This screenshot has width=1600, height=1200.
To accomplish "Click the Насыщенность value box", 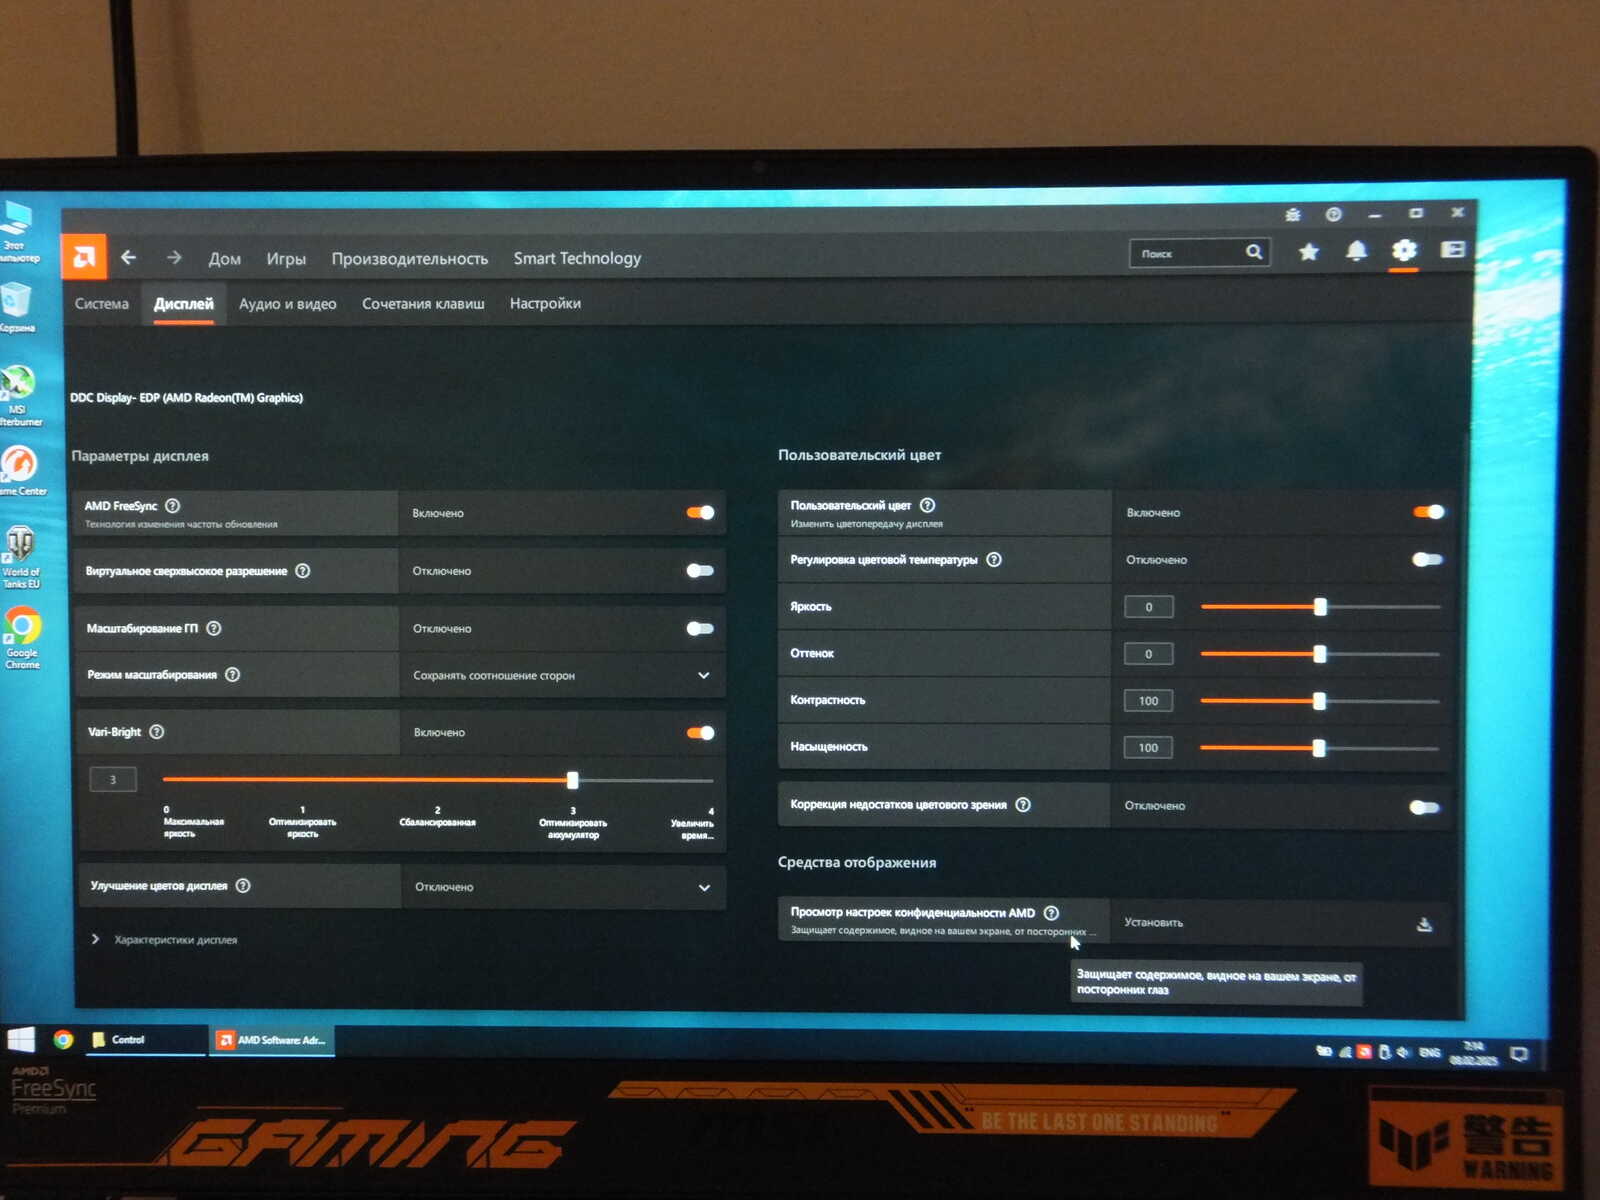I will coord(1149,748).
